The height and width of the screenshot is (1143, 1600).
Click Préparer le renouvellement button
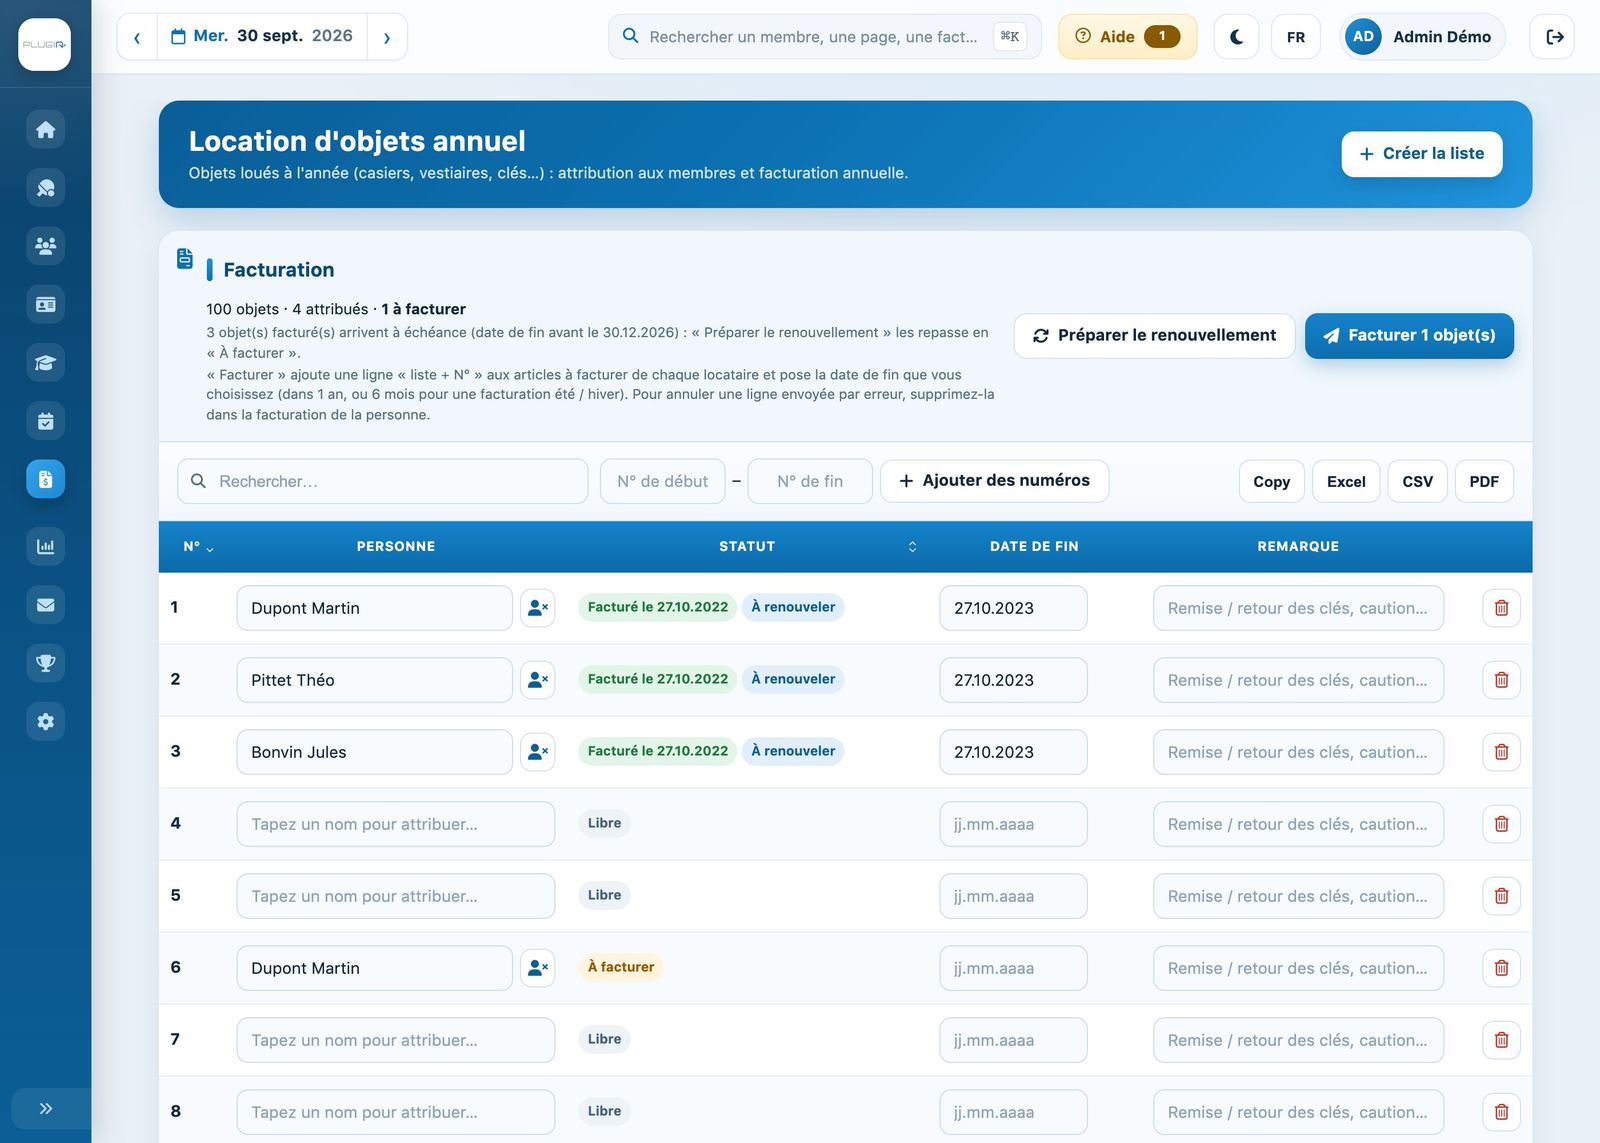pyautogui.click(x=1154, y=336)
